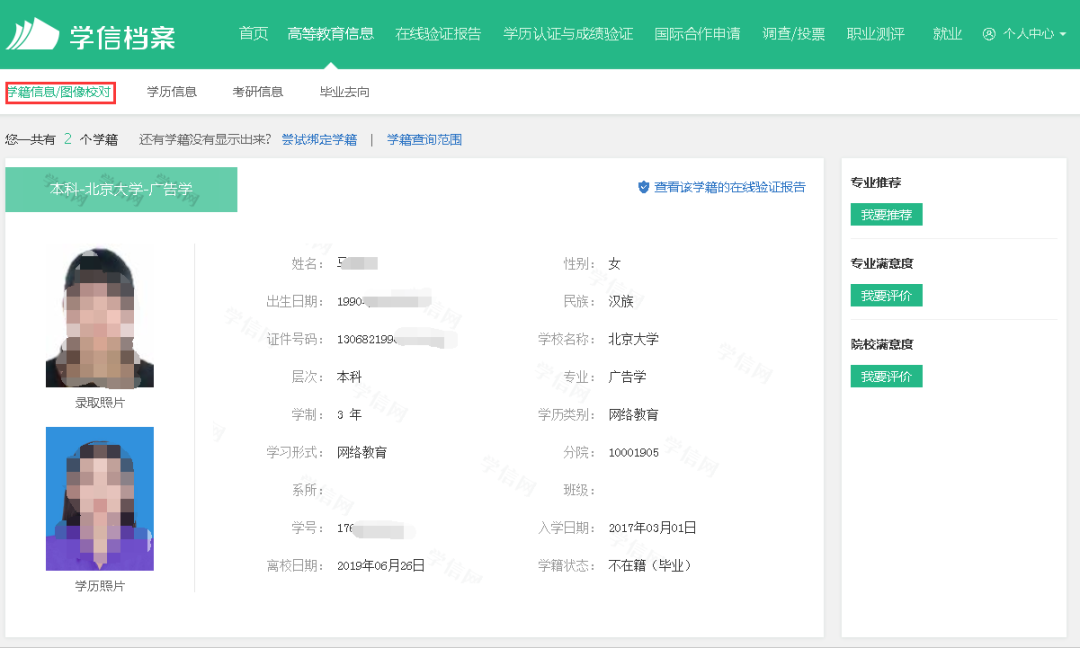Screen dimensions: 1080x648
Task: Go to the 就业 section
Action: pos(947,34)
